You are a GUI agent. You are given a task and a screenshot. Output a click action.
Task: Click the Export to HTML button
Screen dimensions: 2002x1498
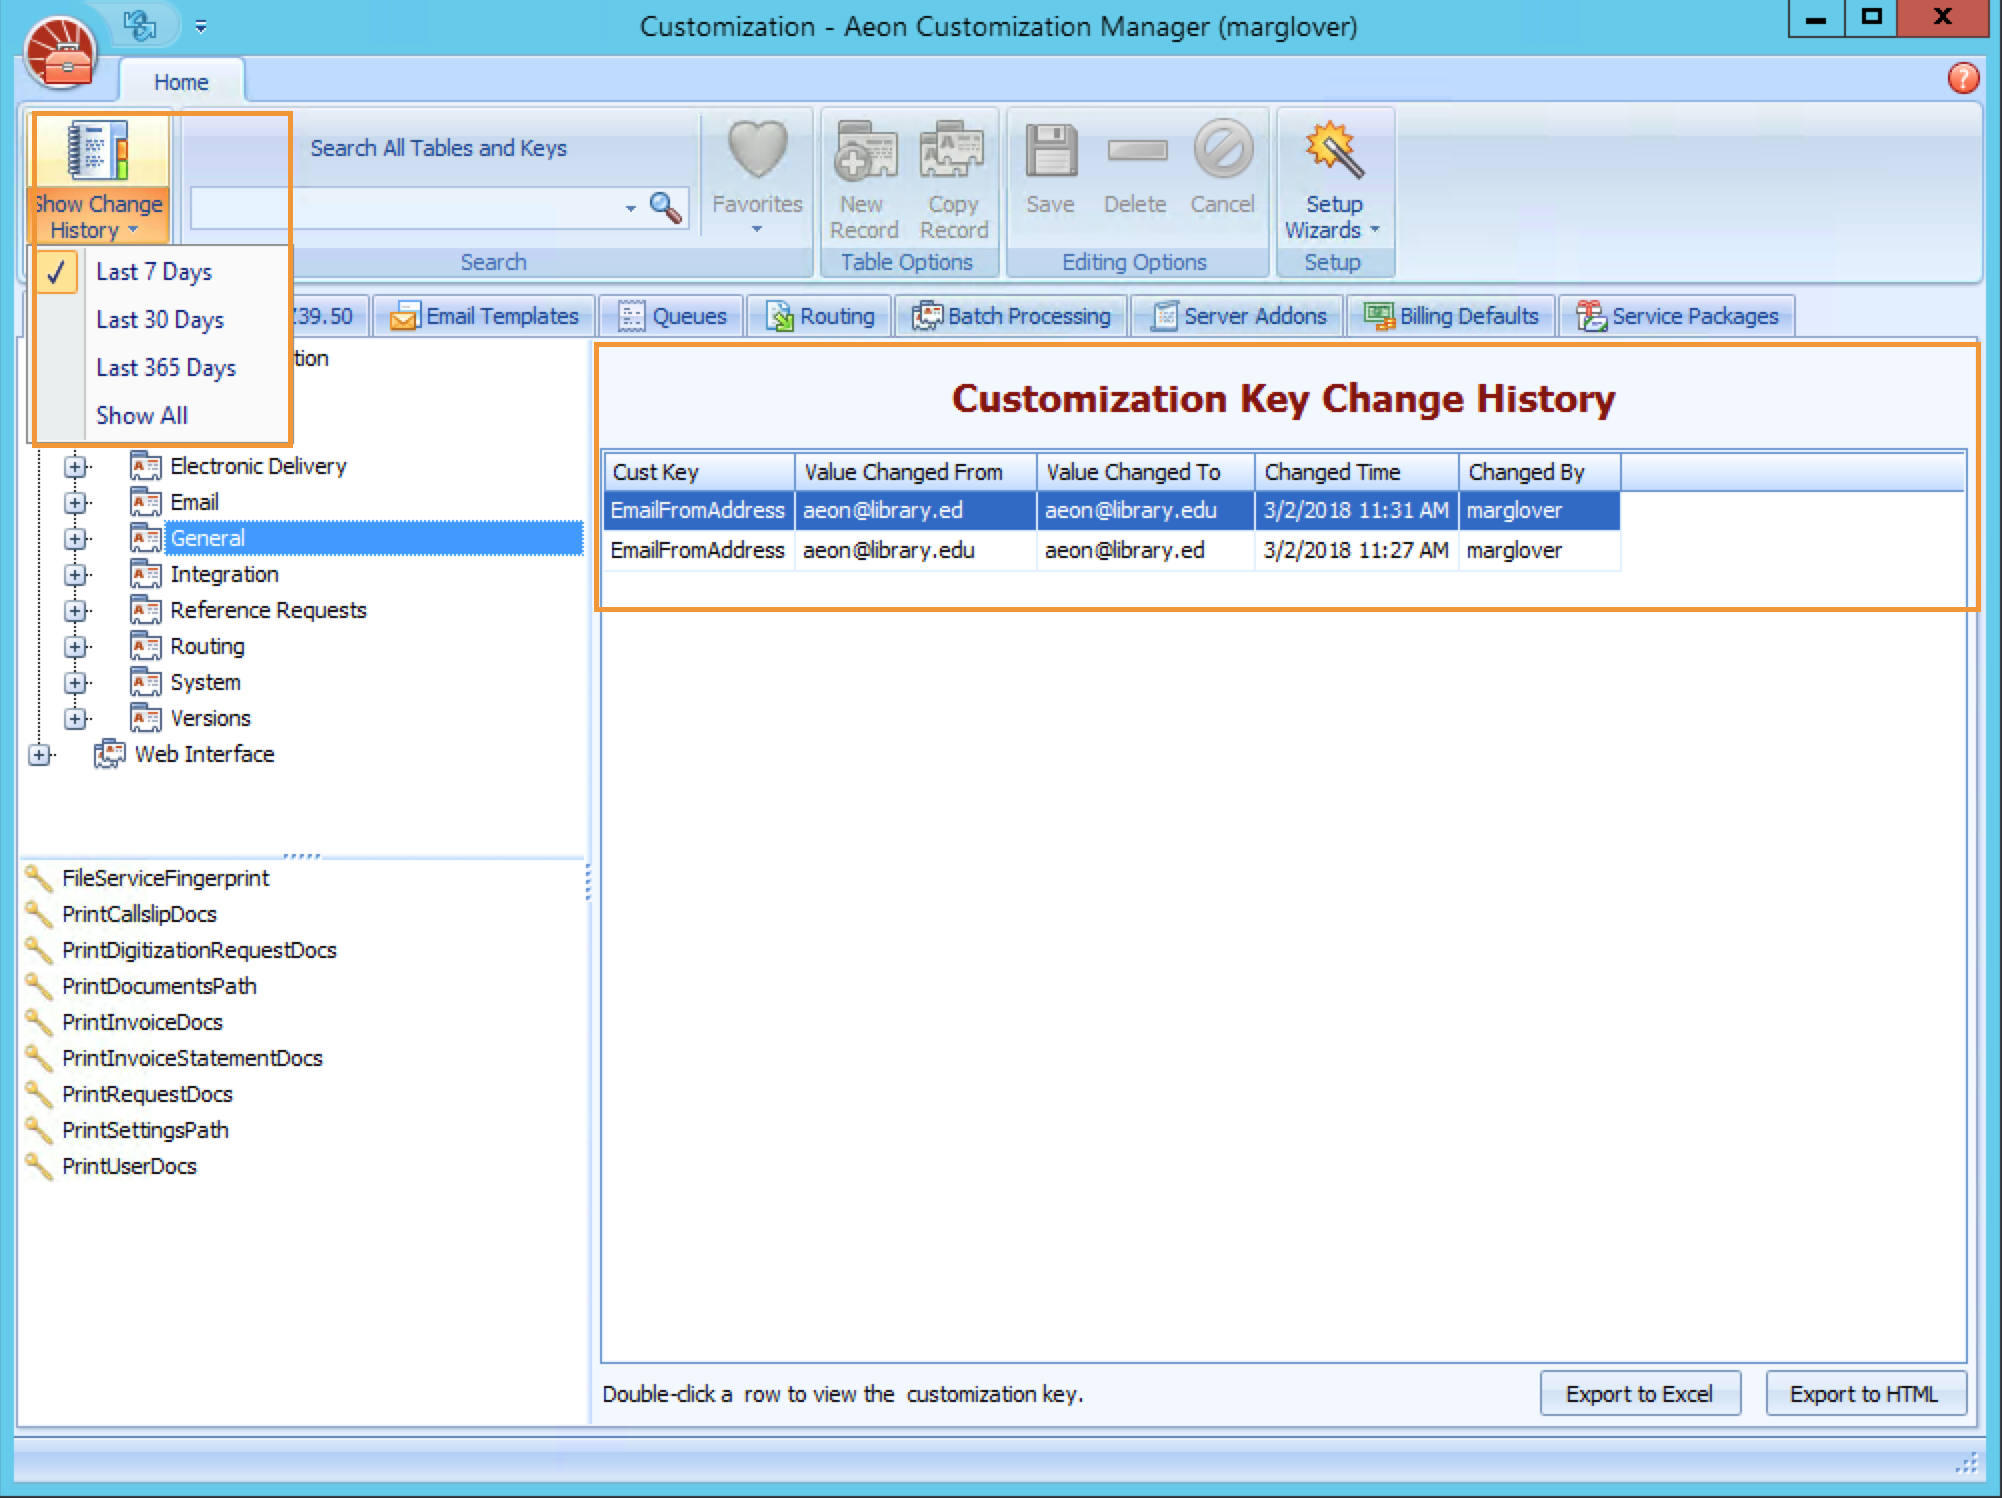pyautogui.click(x=1866, y=1393)
